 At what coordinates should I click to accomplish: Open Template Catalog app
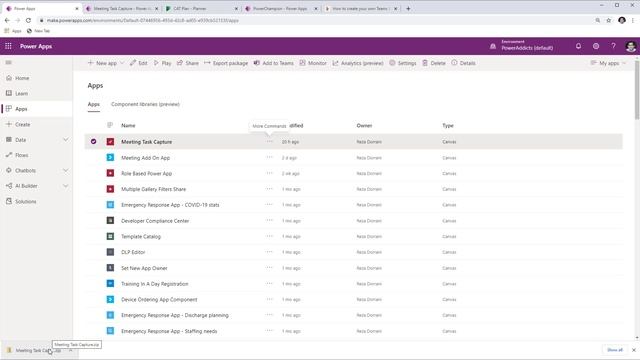141,237
